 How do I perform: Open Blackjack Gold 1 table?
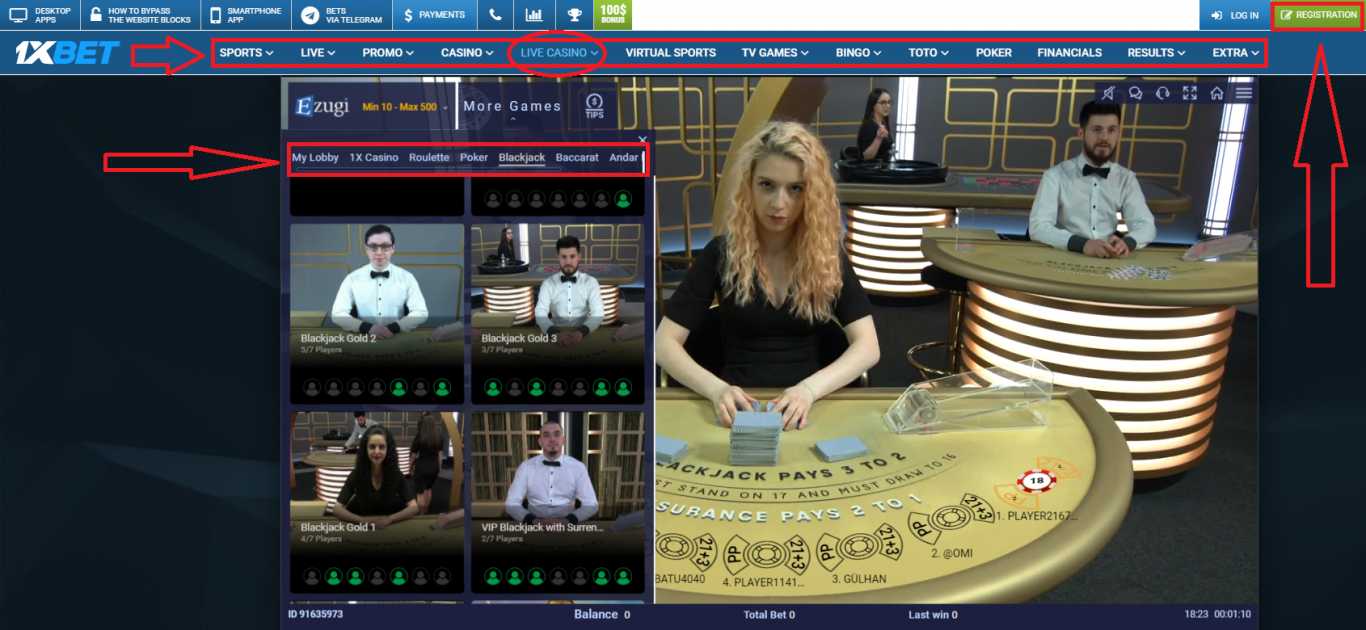(x=377, y=502)
